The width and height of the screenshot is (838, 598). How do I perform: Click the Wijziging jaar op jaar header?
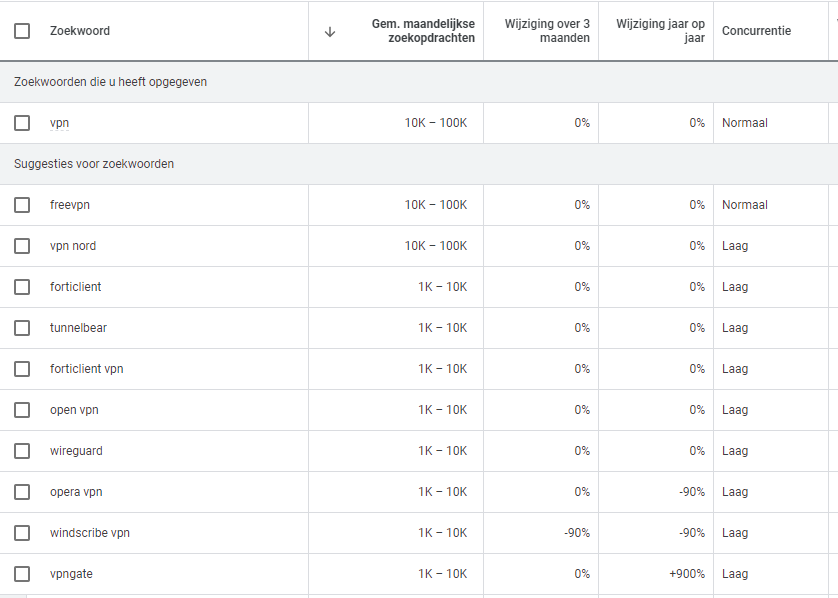[x=660, y=31]
